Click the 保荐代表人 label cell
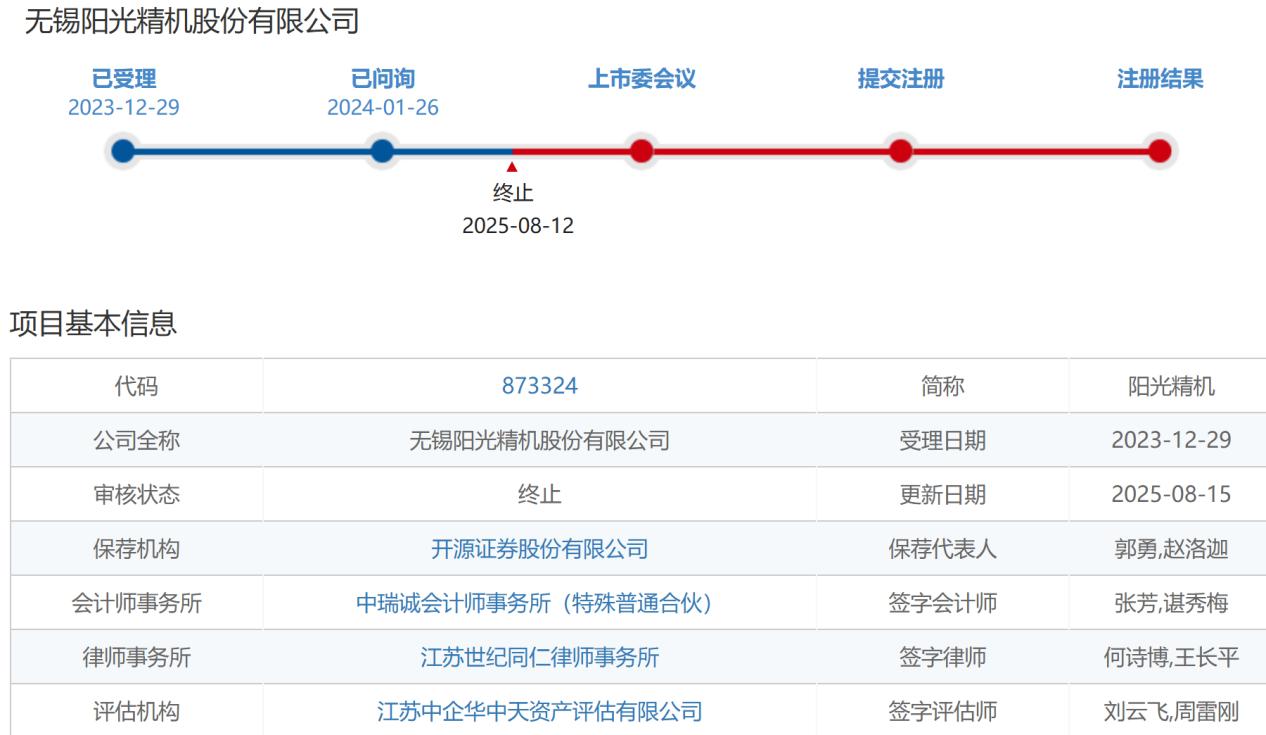This screenshot has width=1266, height=735. 943,549
